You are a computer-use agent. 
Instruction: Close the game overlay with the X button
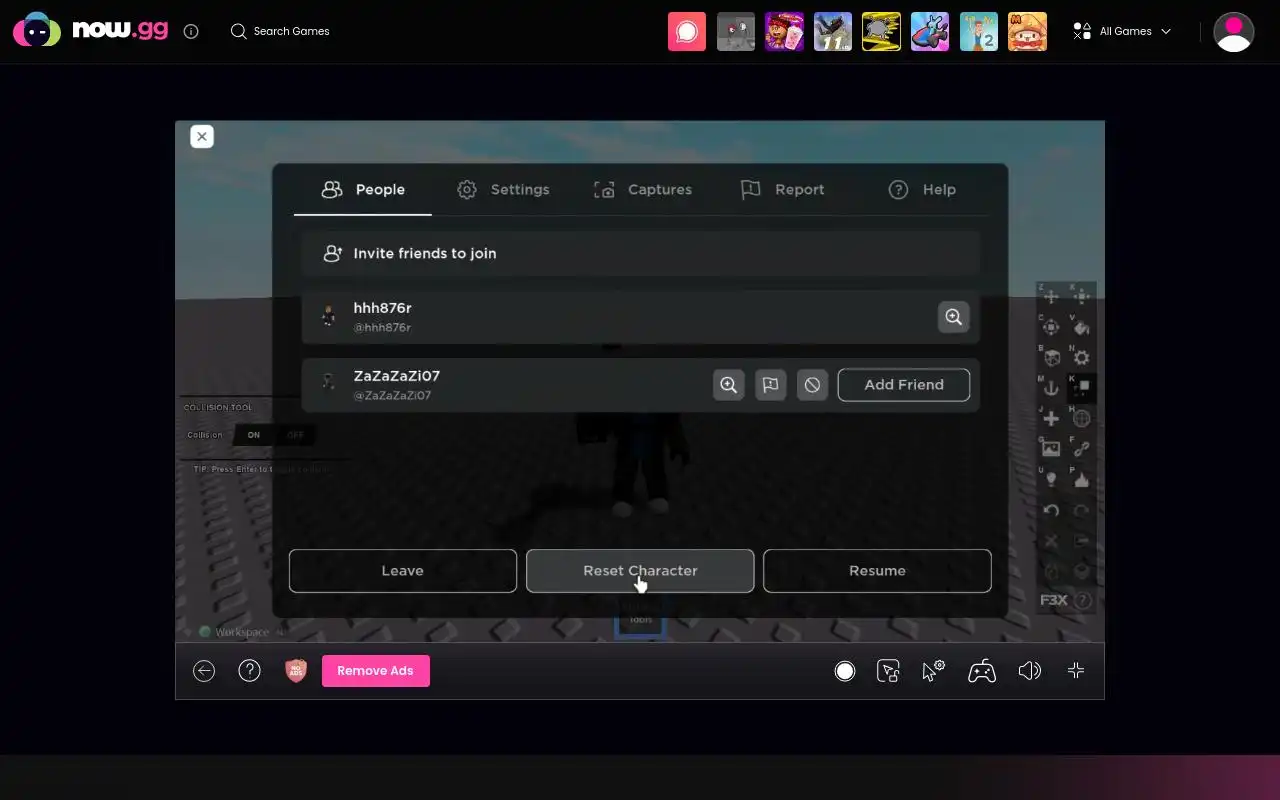click(202, 136)
